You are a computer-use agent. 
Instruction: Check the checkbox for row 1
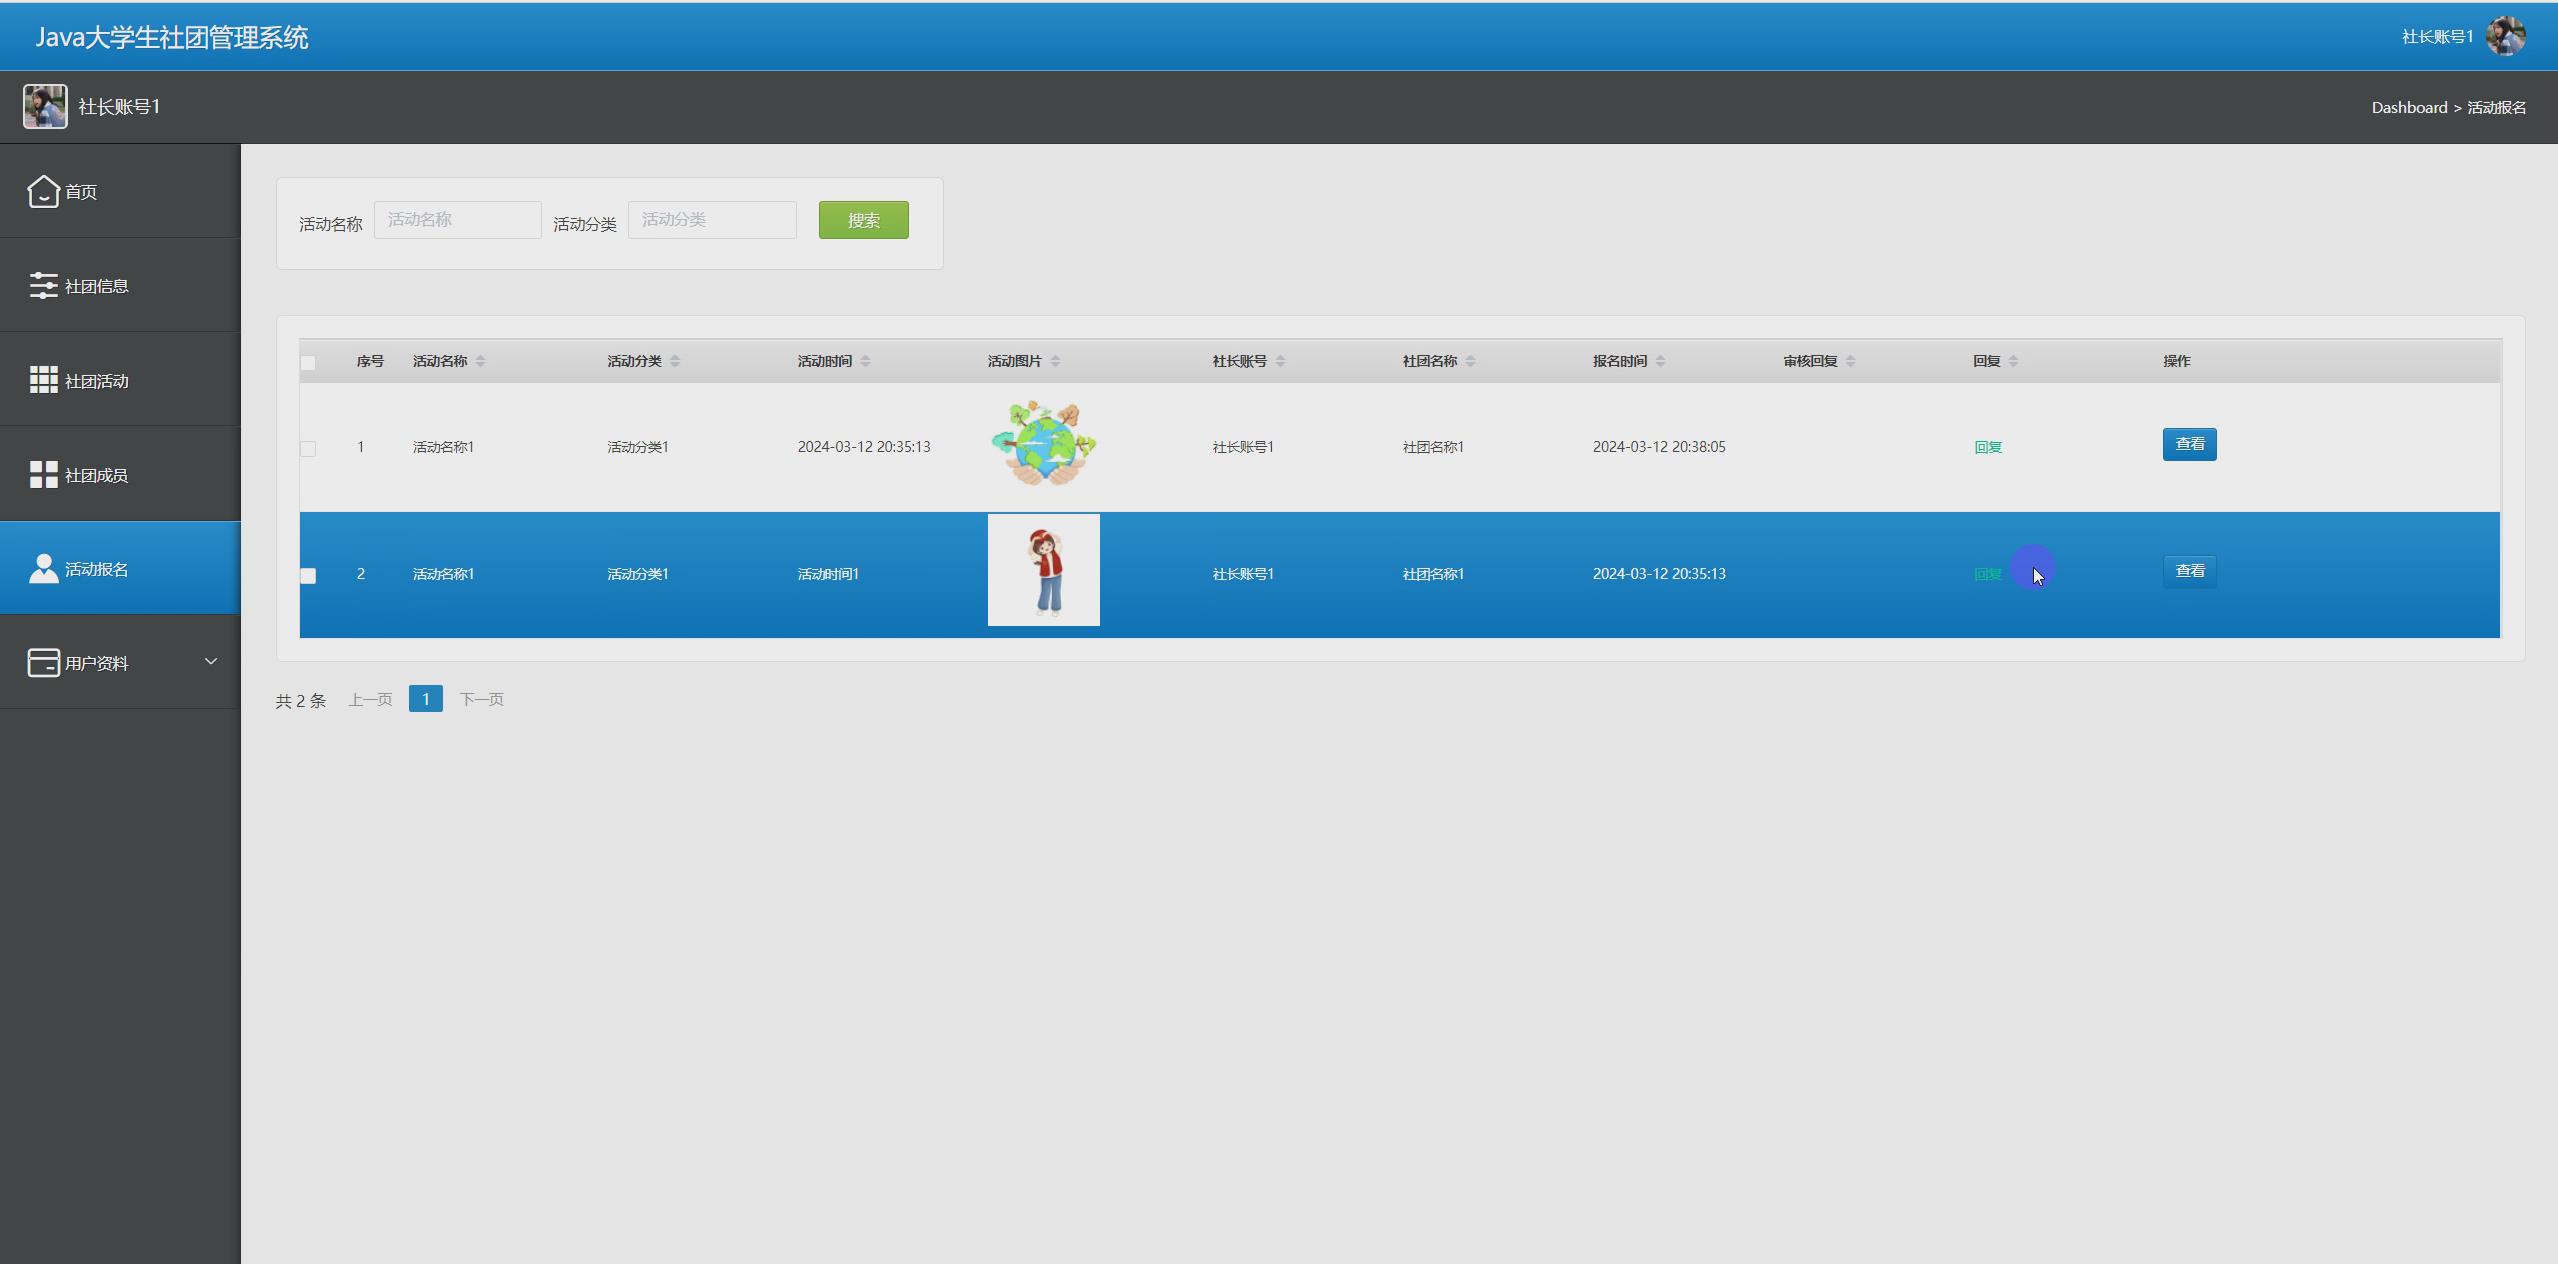(x=308, y=449)
